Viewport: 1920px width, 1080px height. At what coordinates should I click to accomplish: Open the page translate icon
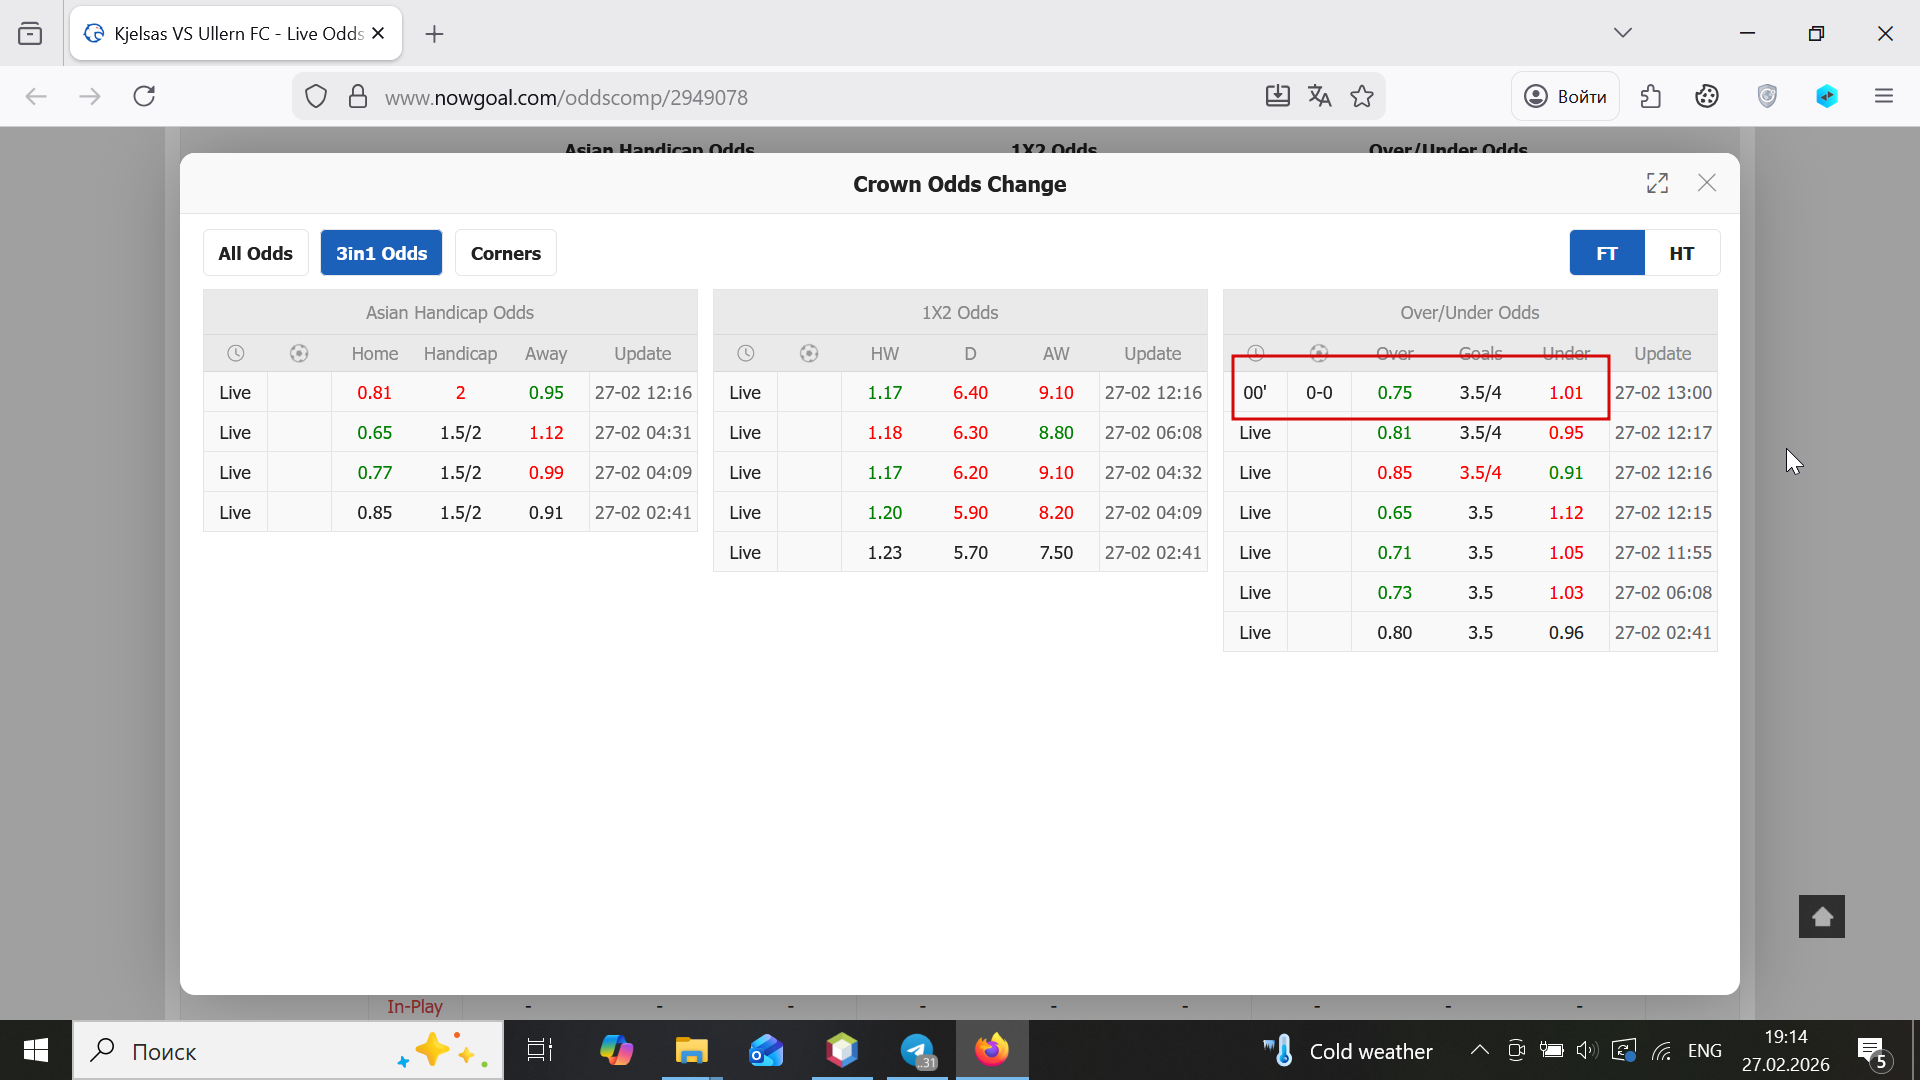point(1319,96)
